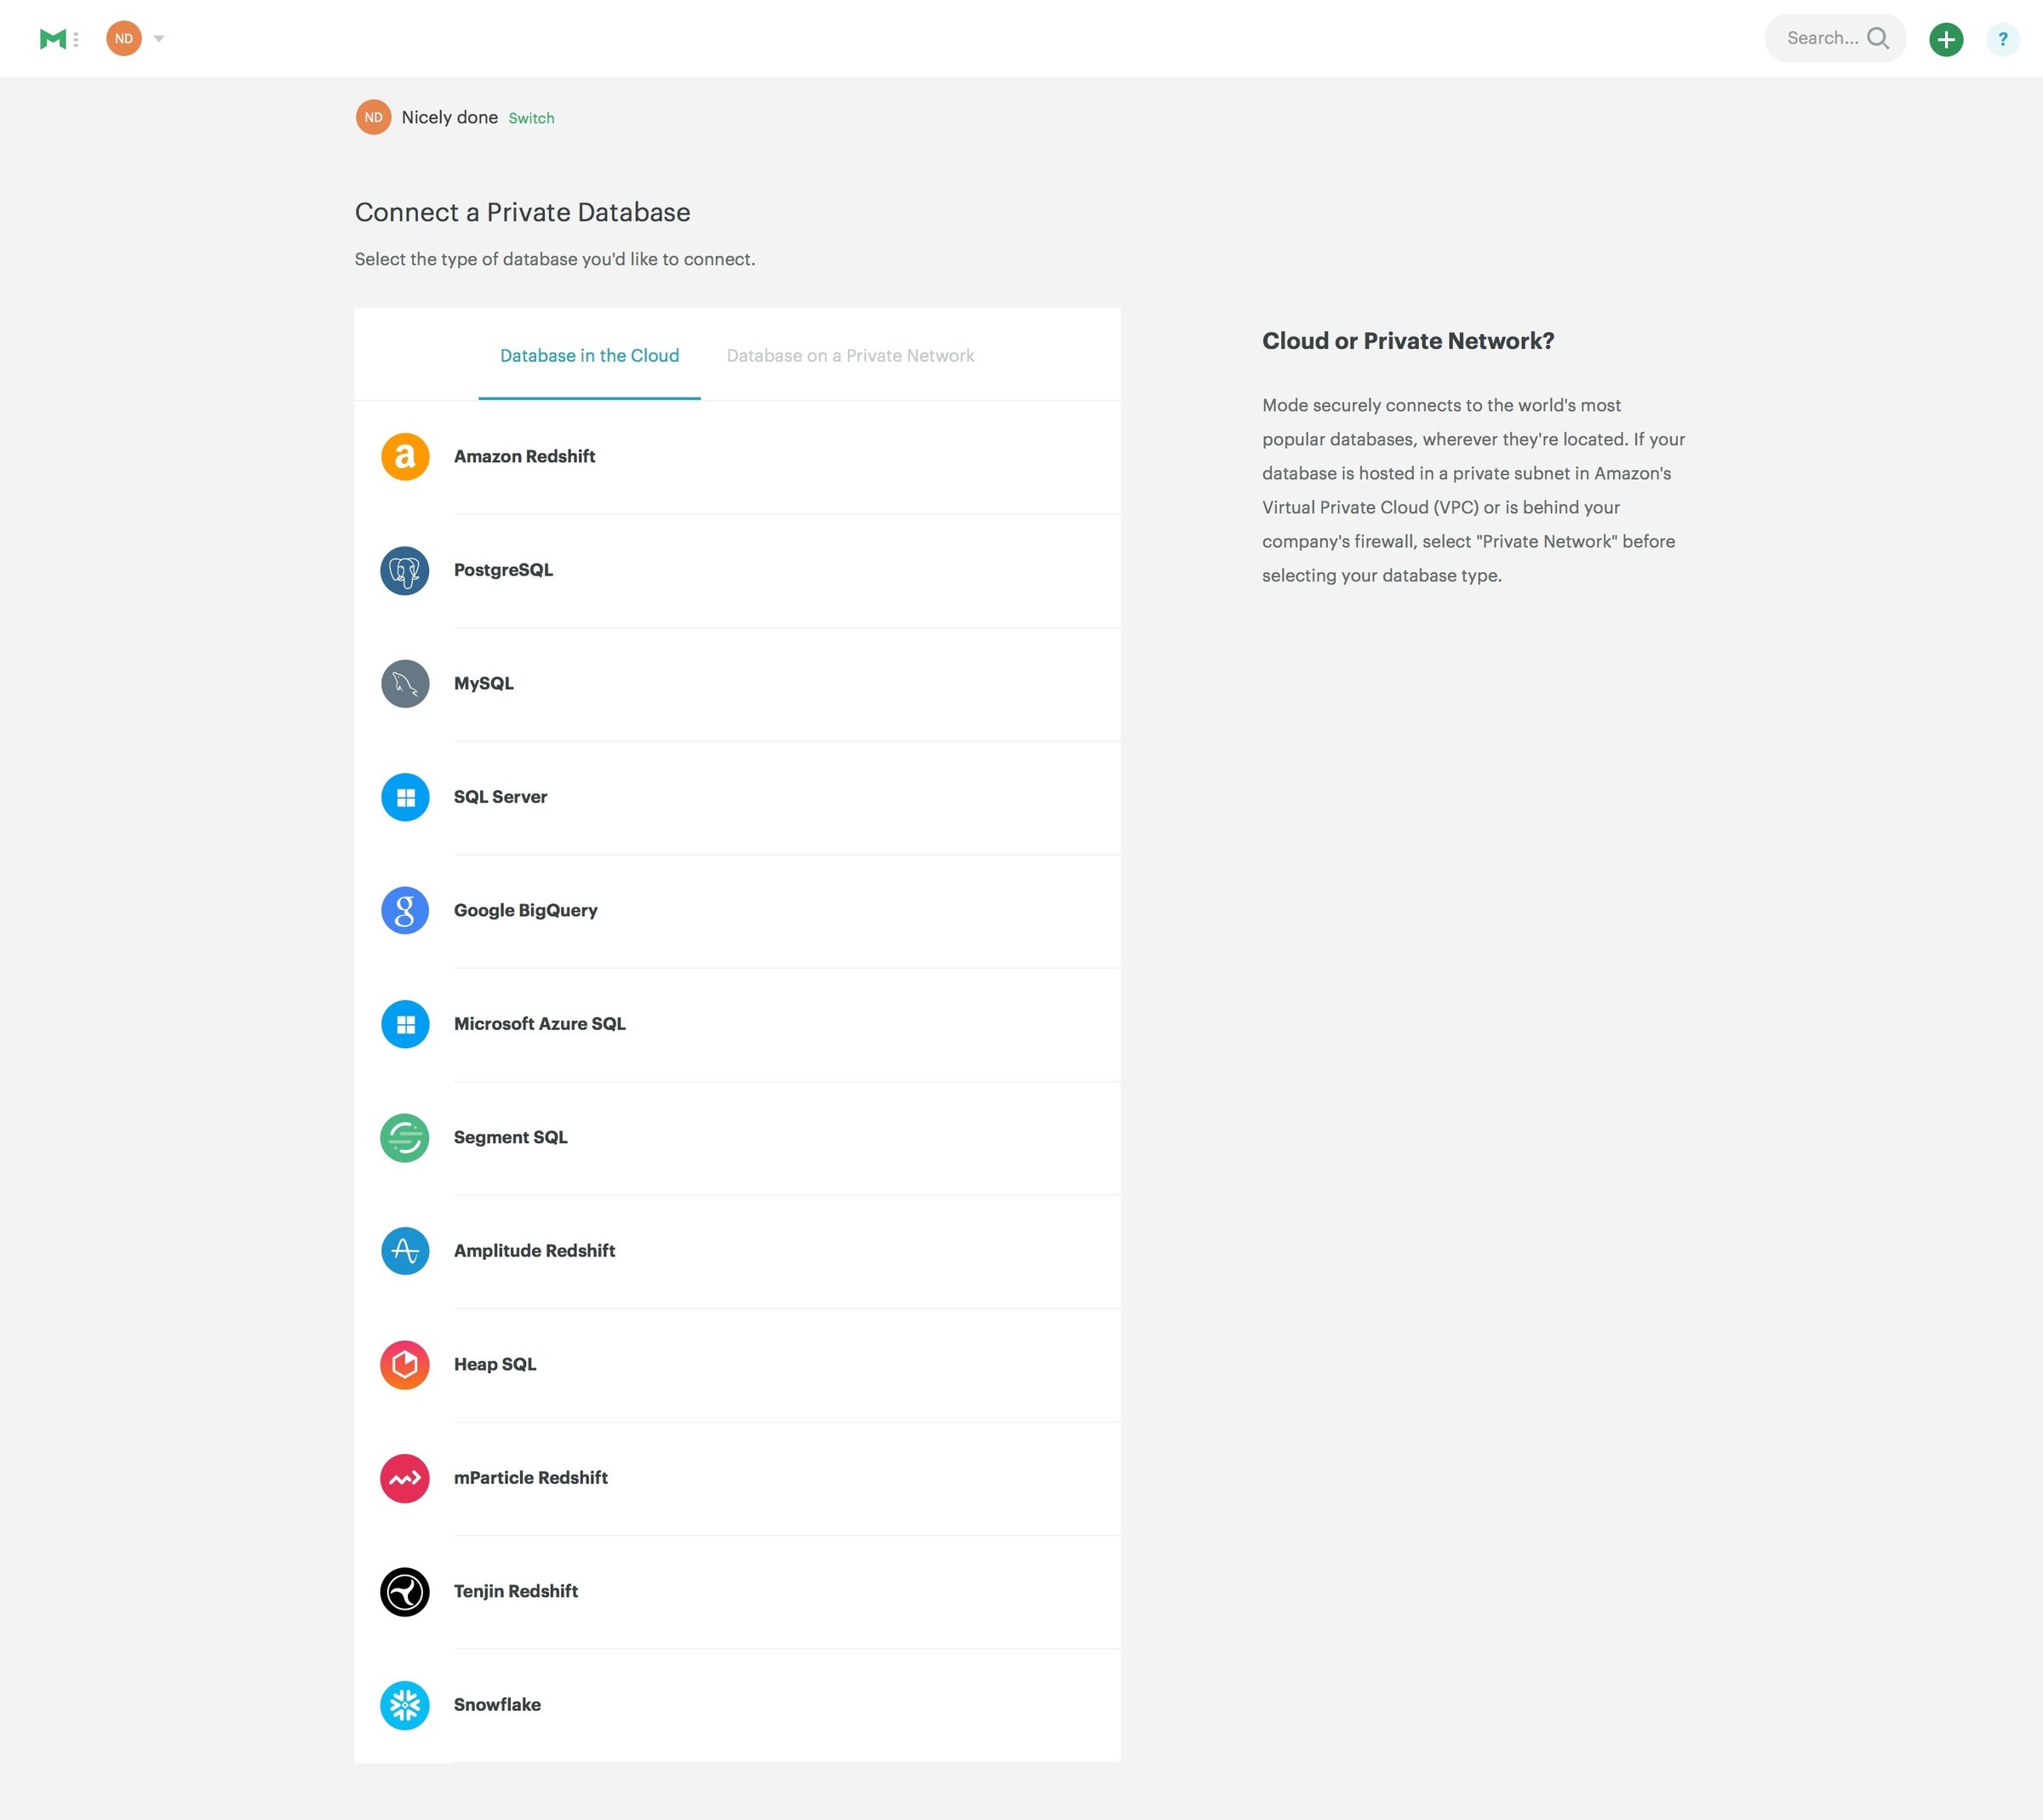Click the Google BigQuery icon

pos(405,911)
